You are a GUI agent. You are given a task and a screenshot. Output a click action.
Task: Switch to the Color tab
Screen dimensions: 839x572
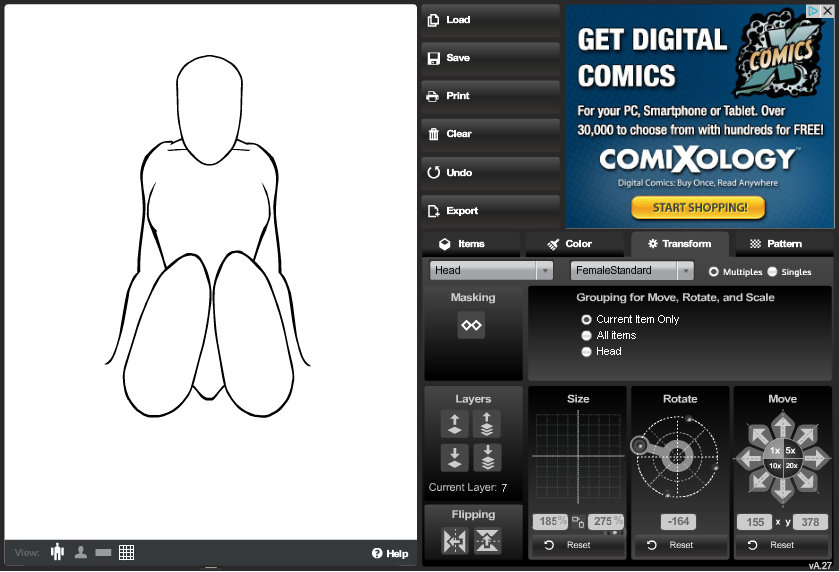[x=575, y=244]
